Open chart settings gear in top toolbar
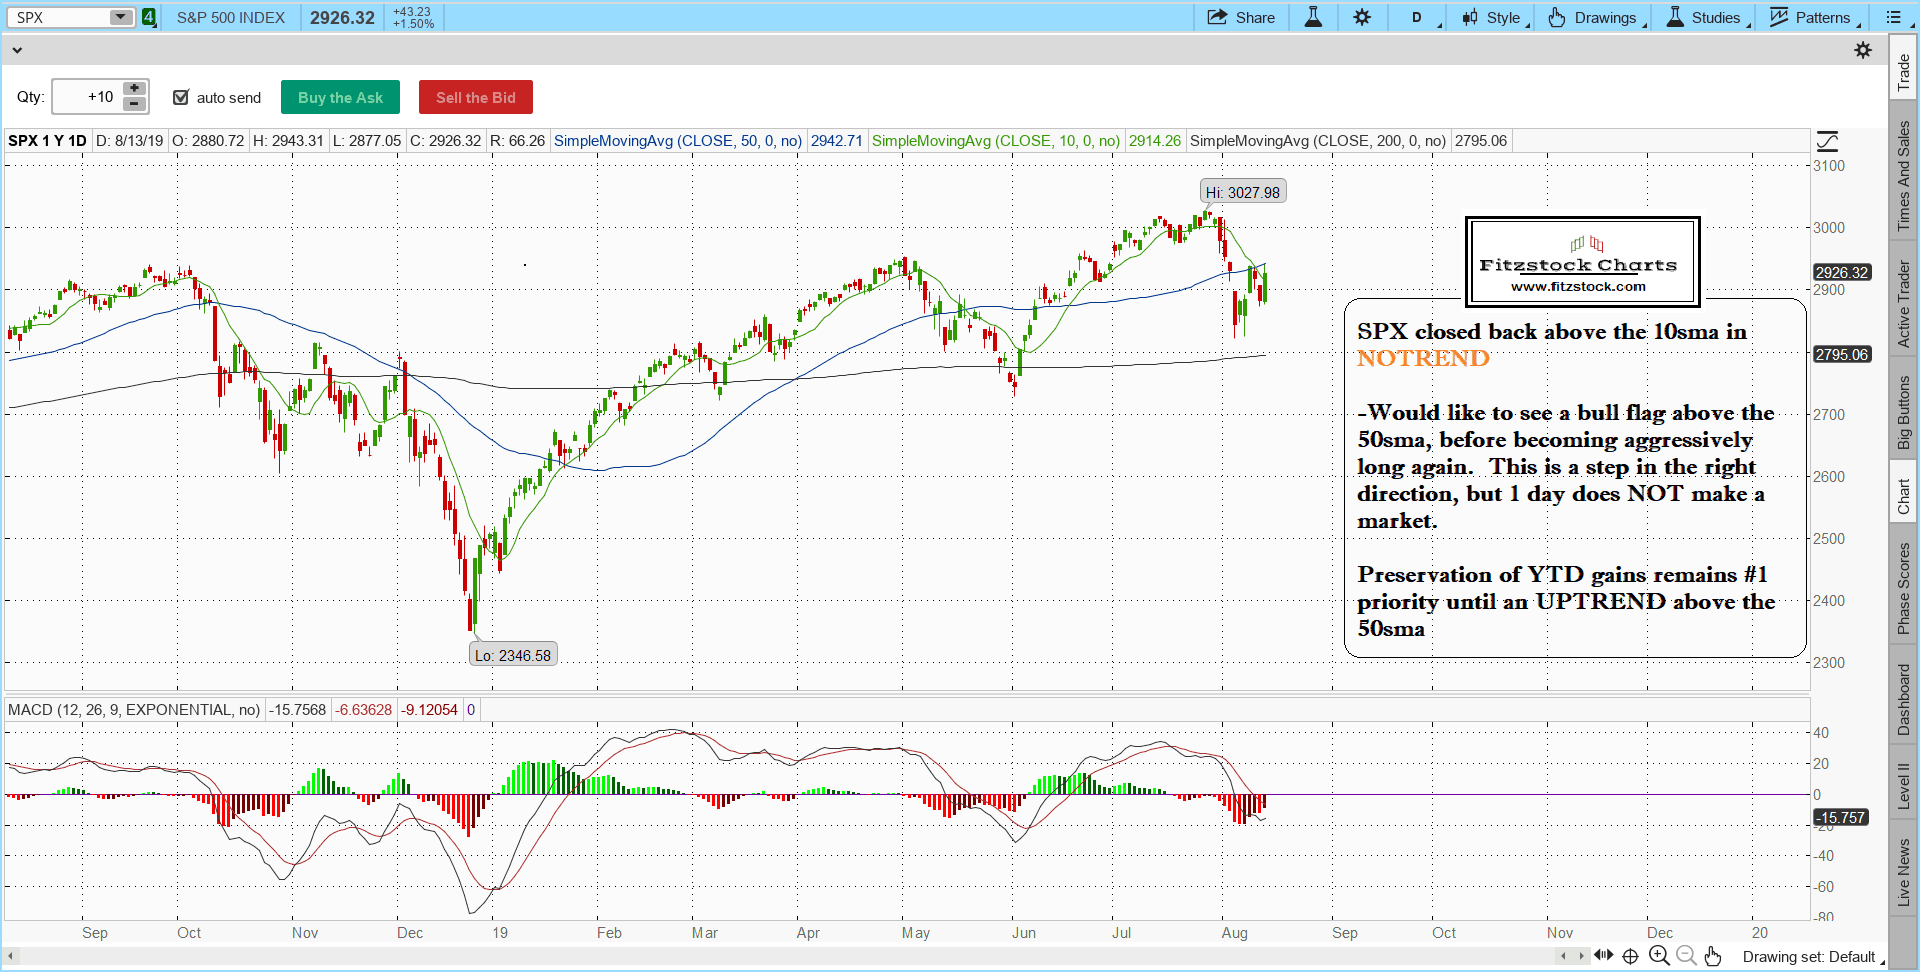The height and width of the screenshot is (972, 1920). pos(1362,17)
